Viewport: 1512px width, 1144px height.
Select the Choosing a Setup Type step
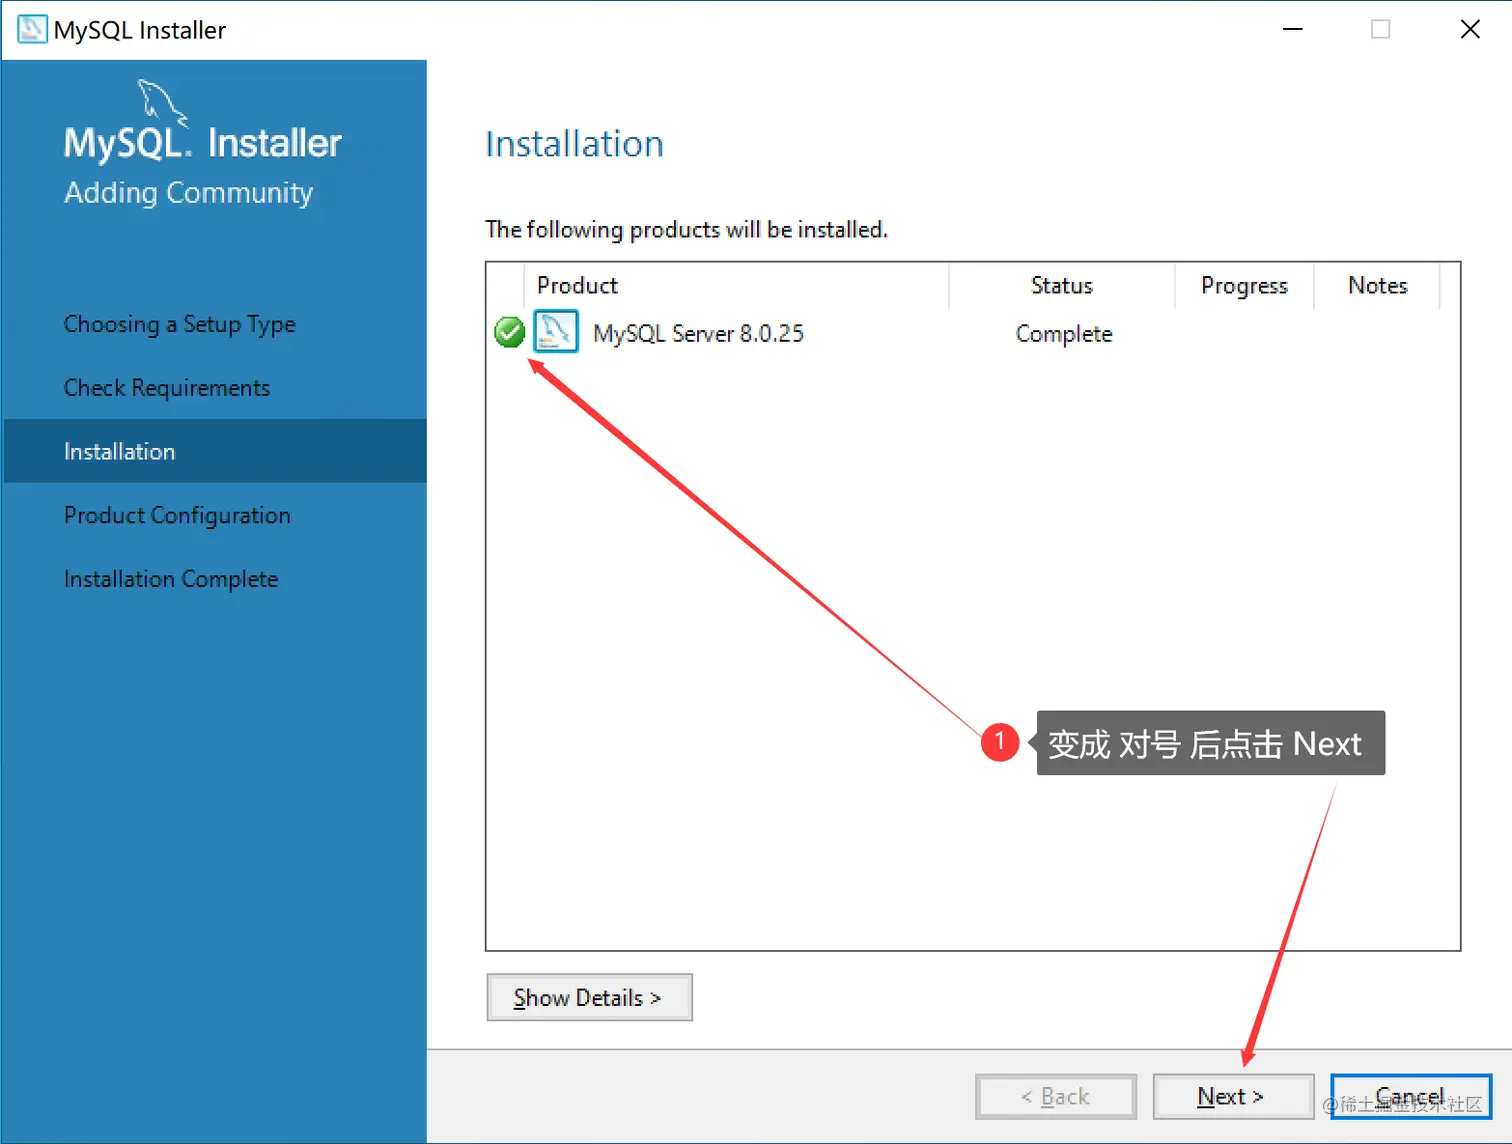[x=180, y=324]
